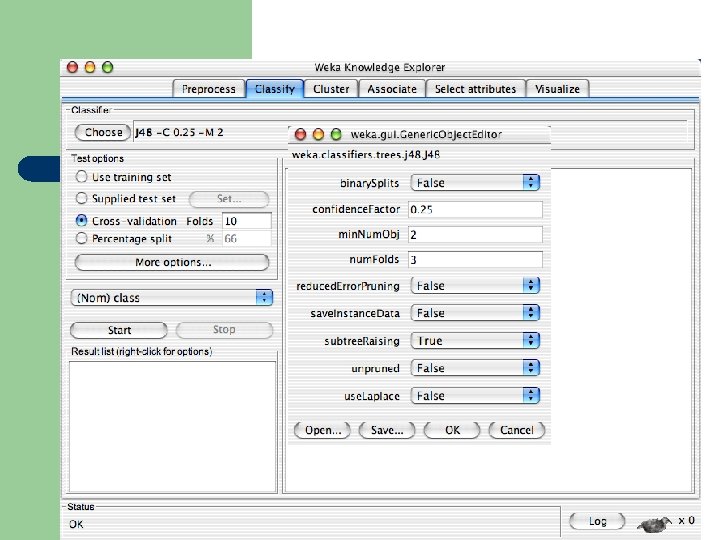
Task: Open the useLaplace dropdown
Action: coord(475,395)
